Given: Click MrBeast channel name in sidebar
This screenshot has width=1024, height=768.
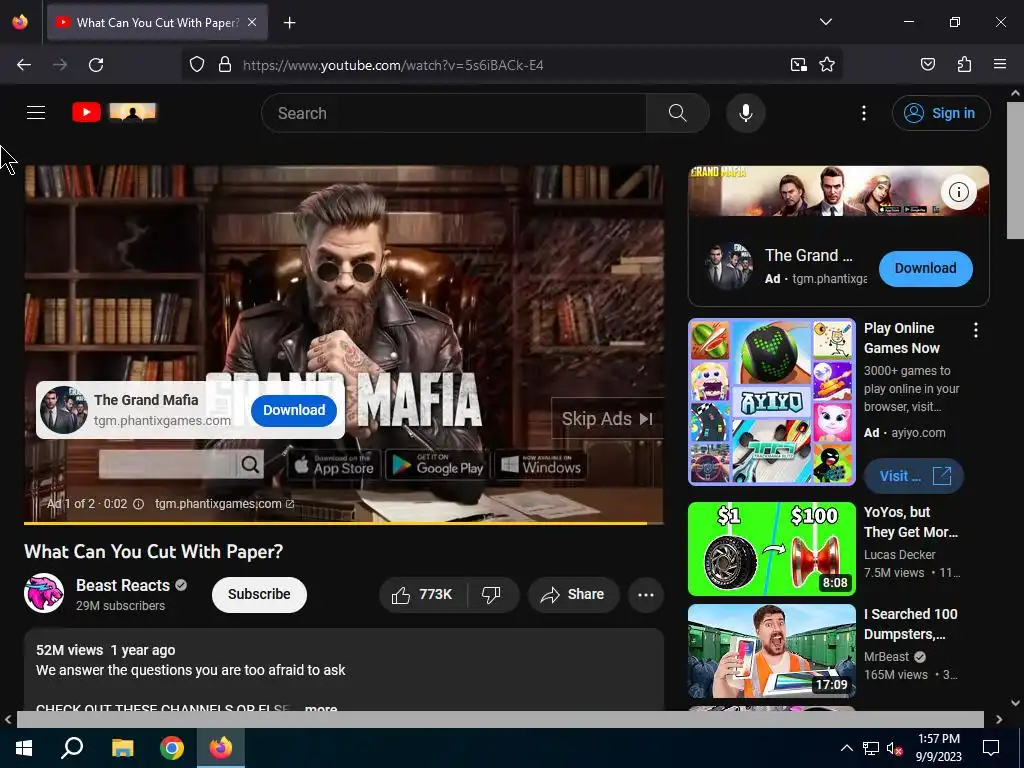Looking at the screenshot, I should click(x=886, y=656).
